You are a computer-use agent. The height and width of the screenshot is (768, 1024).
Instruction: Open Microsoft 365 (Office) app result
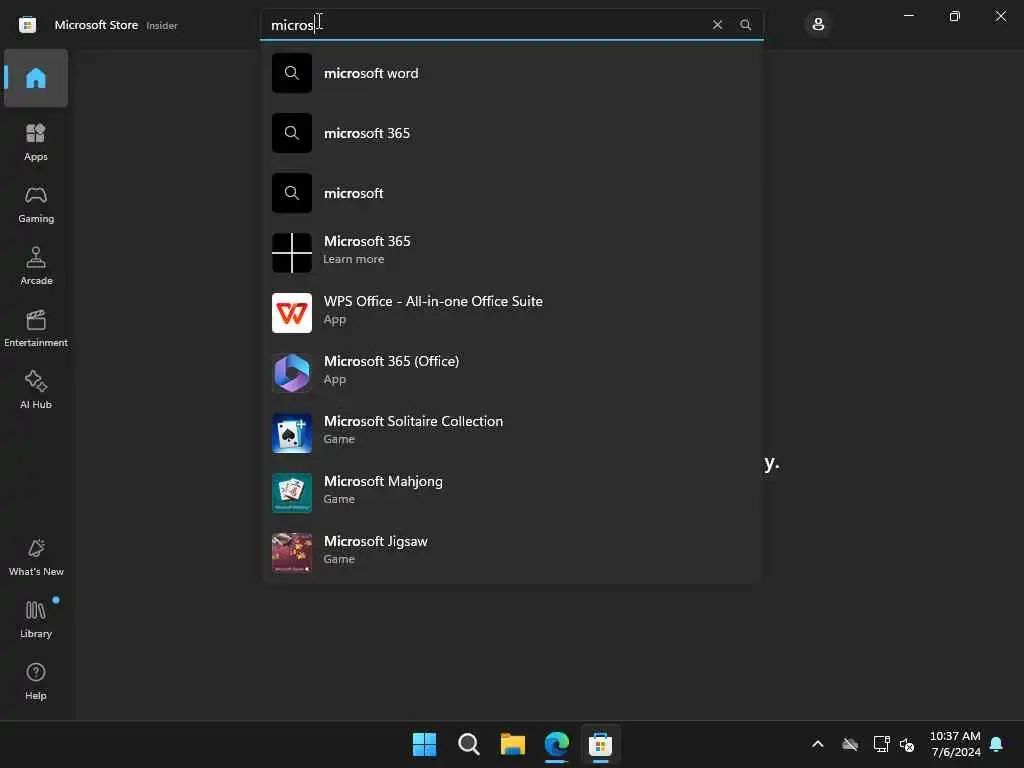512,373
